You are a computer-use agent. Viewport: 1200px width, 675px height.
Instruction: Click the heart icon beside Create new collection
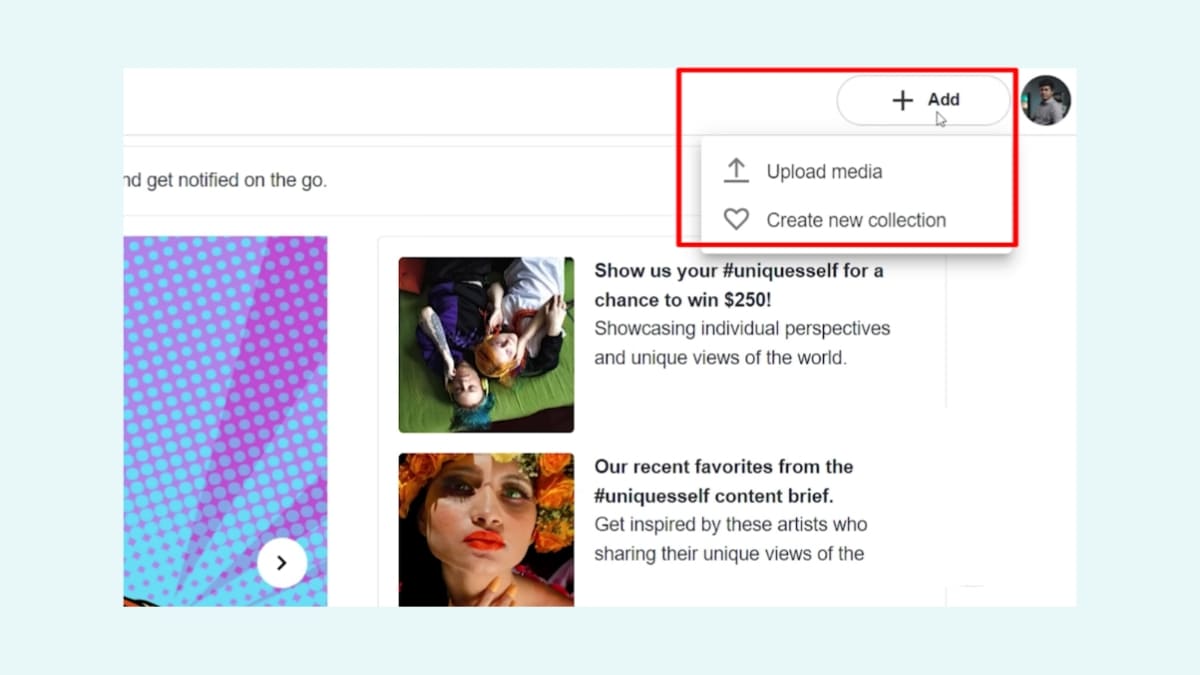736,219
